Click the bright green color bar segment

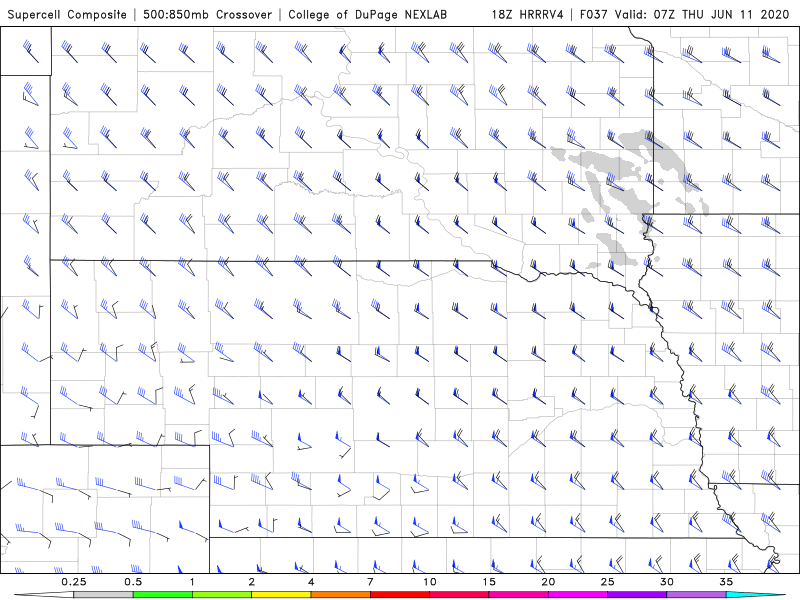tap(163, 595)
